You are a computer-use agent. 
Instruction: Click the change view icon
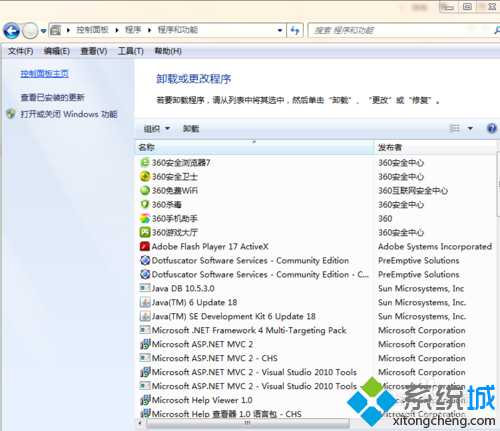pyautogui.click(x=454, y=128)
